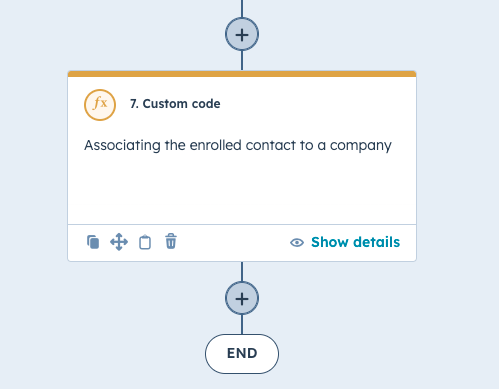
Task: Open Show details link
Action: 355,242
